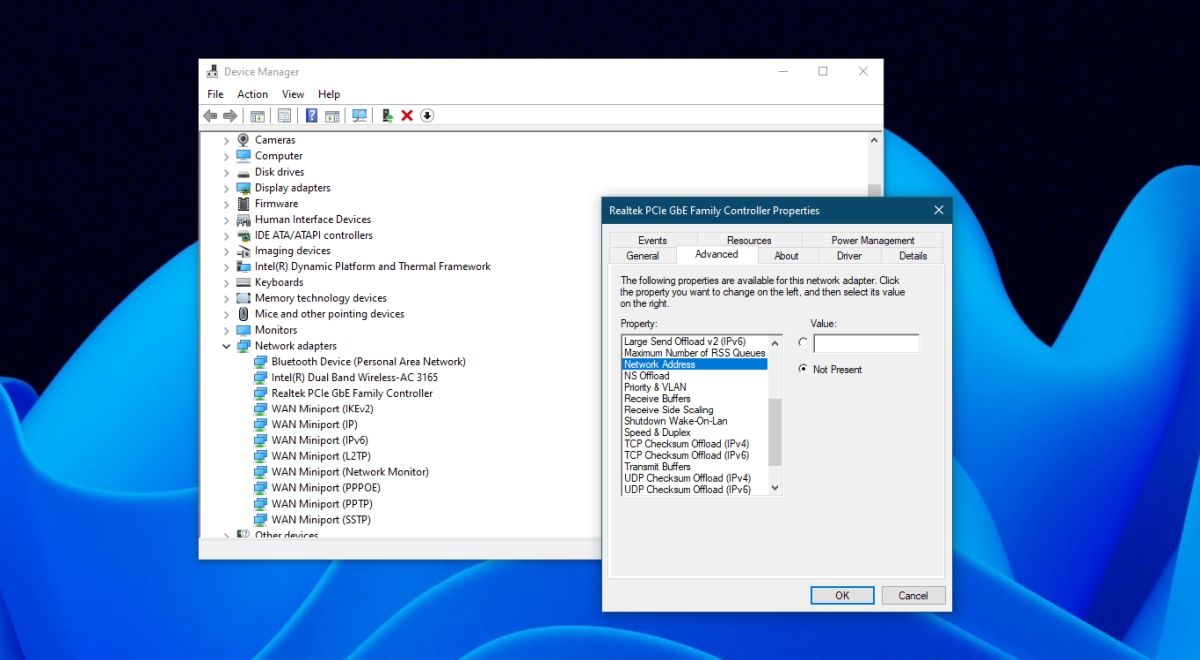Expand the Display adapters category
Viewport: 1200px width, 660px height.
click(x=226, y=188)
